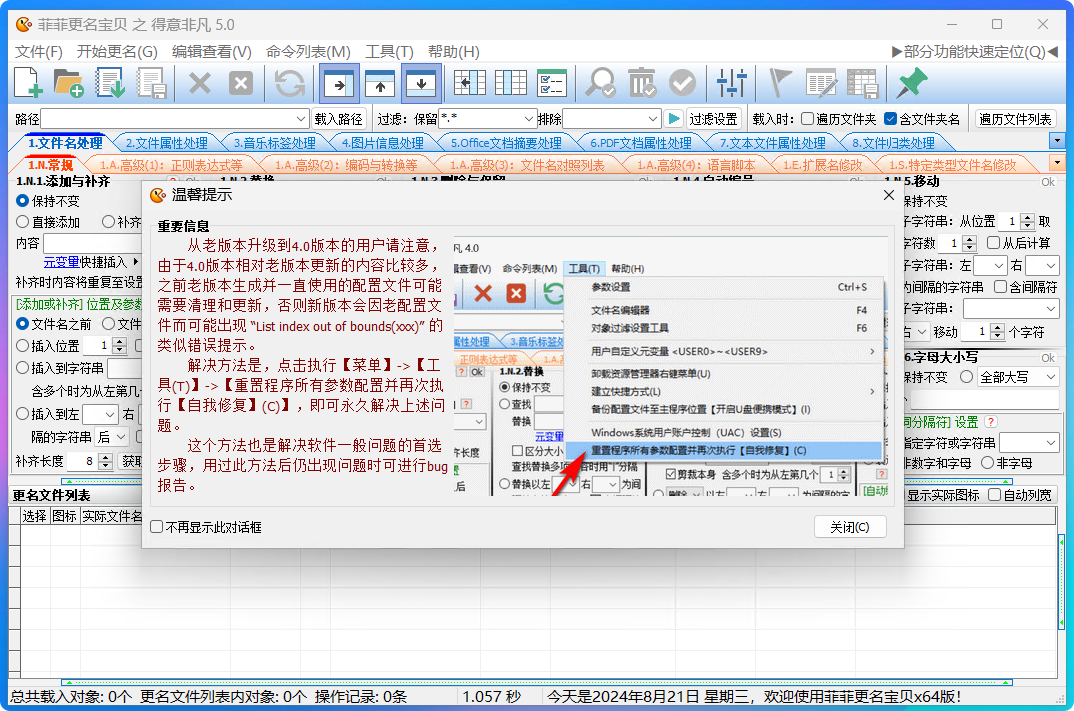
Task: Open the 命令列表(M) menu
Action: pyautogui.click(x=308, y=52)
